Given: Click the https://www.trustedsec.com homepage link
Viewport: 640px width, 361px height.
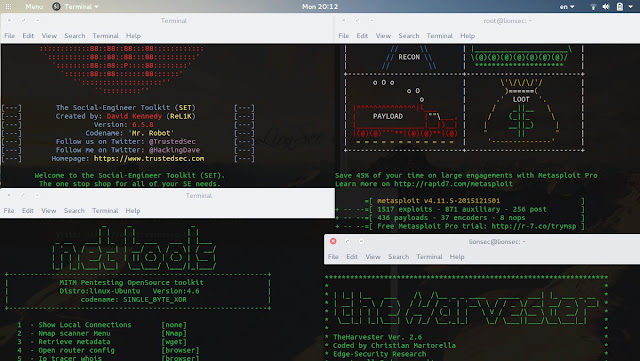Looking at the screenshot, I should click(149, 158).
